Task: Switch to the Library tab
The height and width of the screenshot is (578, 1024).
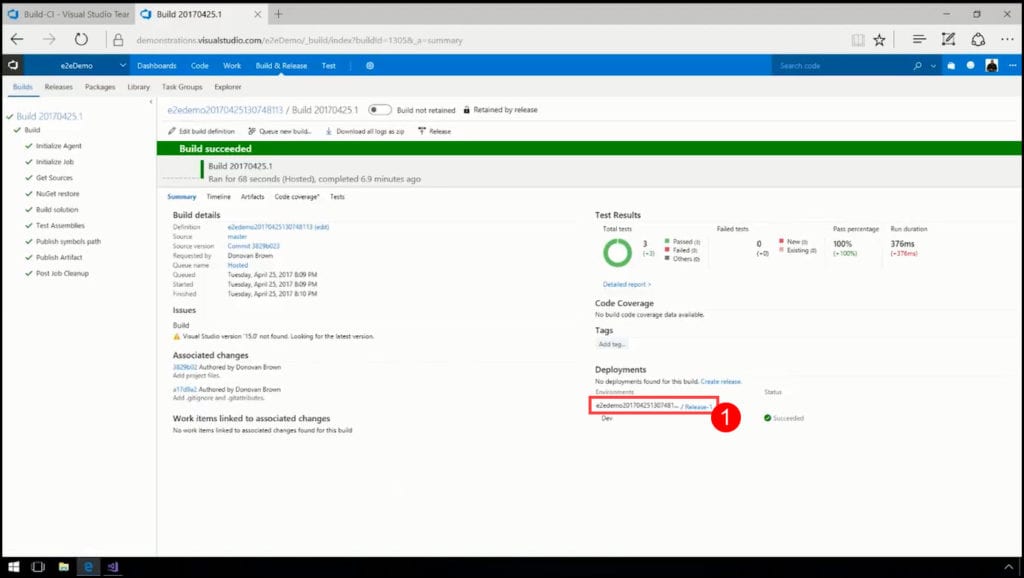Action: (138, 87)
